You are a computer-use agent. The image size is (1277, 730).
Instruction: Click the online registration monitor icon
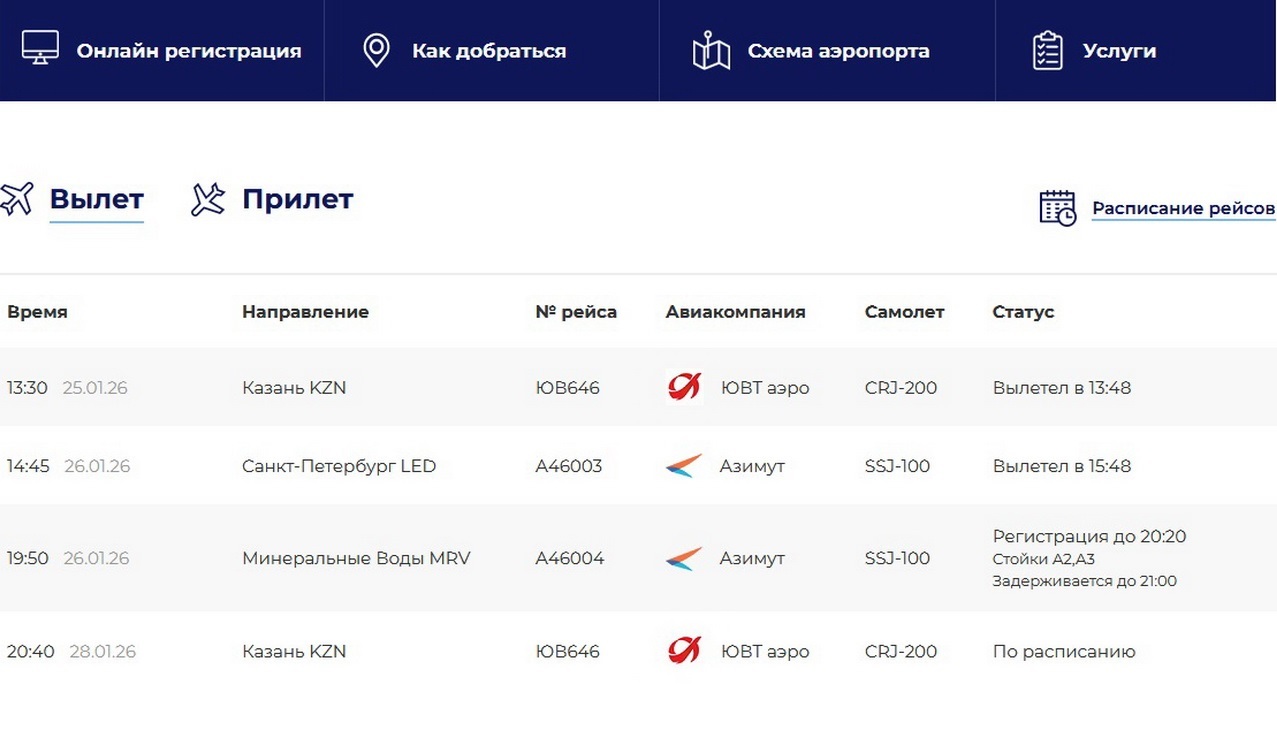point(40,49)
